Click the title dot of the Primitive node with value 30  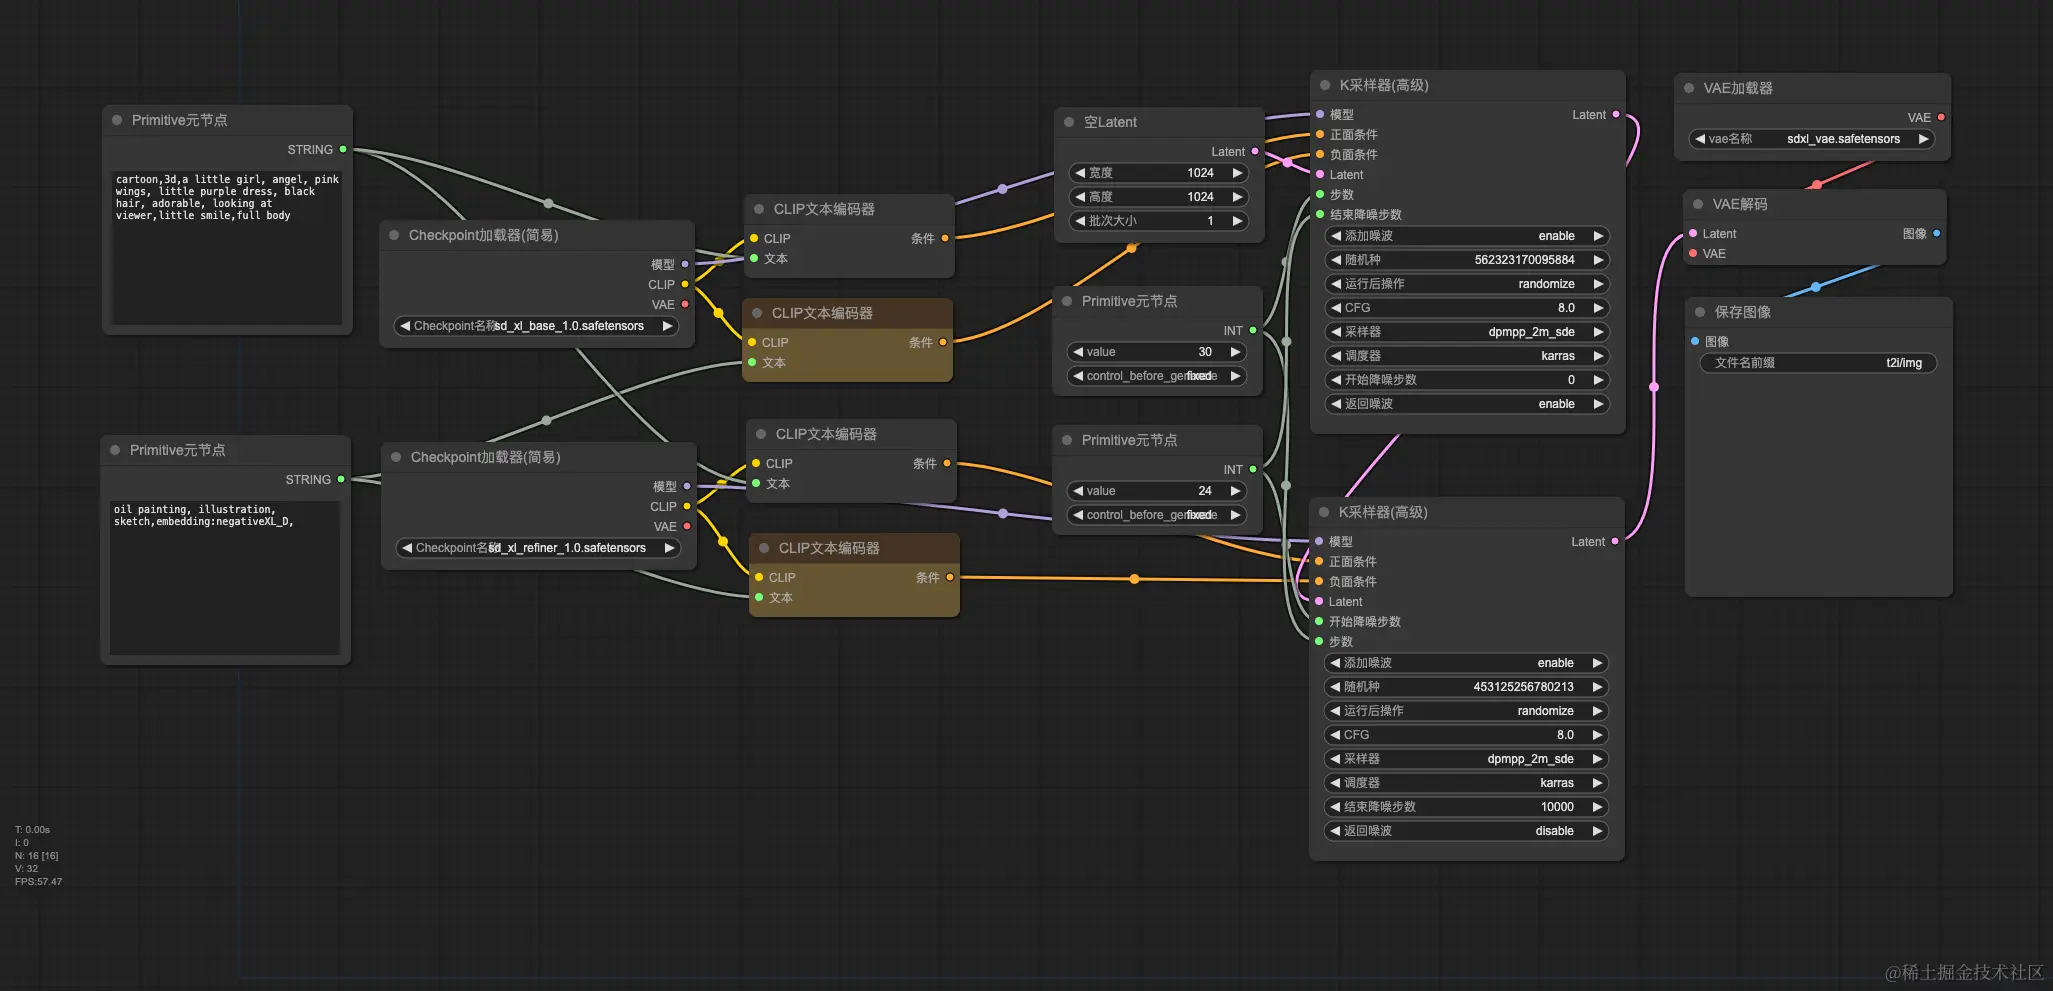coord(1067,301)
